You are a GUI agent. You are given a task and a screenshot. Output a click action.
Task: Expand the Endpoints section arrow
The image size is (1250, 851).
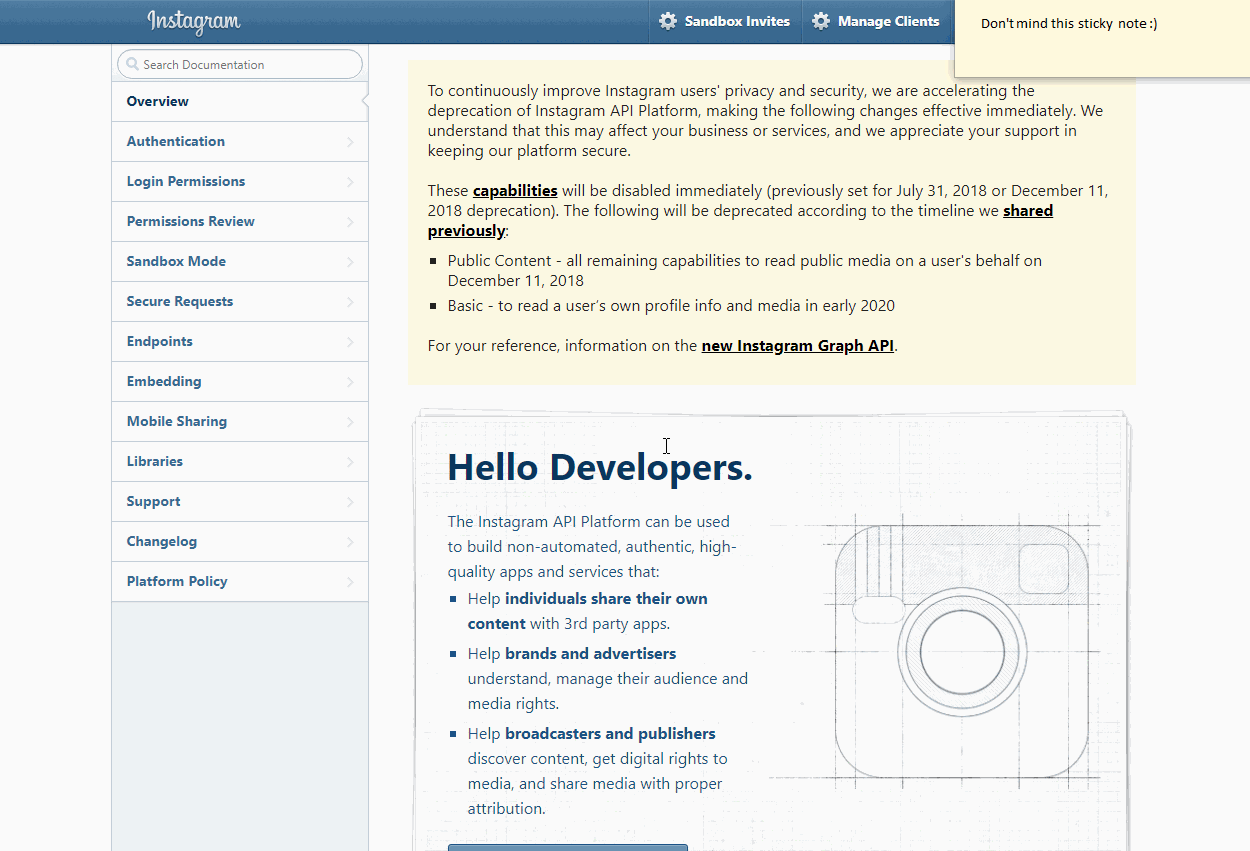pyautogui.click(x=350, y=342)
